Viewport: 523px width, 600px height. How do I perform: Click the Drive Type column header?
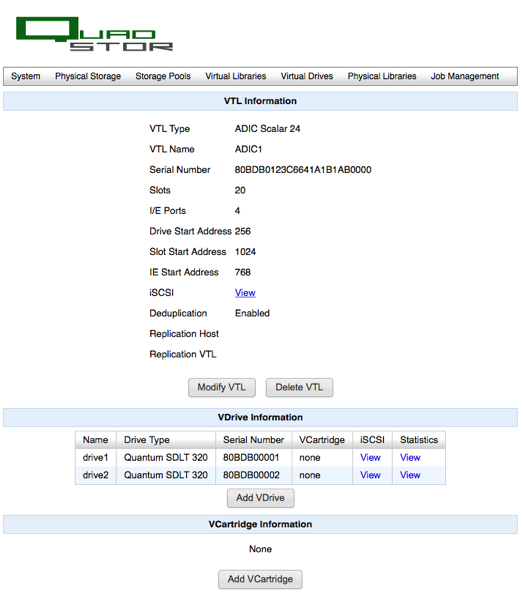click(x=147, y=440)
